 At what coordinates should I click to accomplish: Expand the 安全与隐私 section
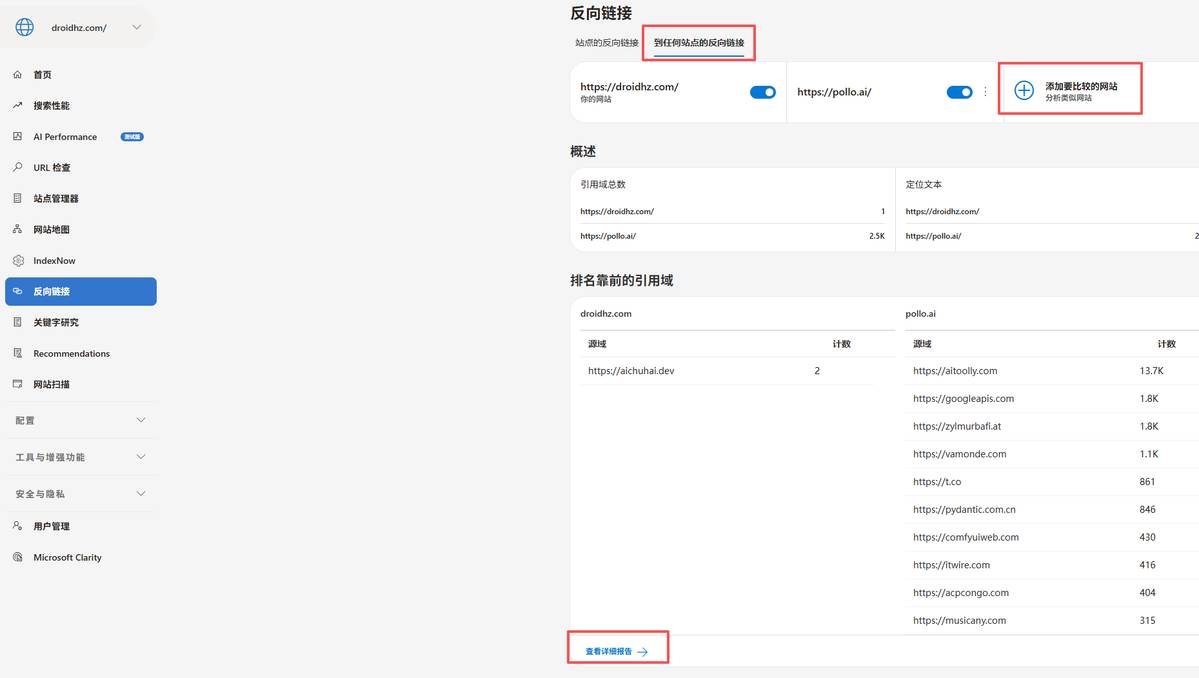(x=80, y=494)
